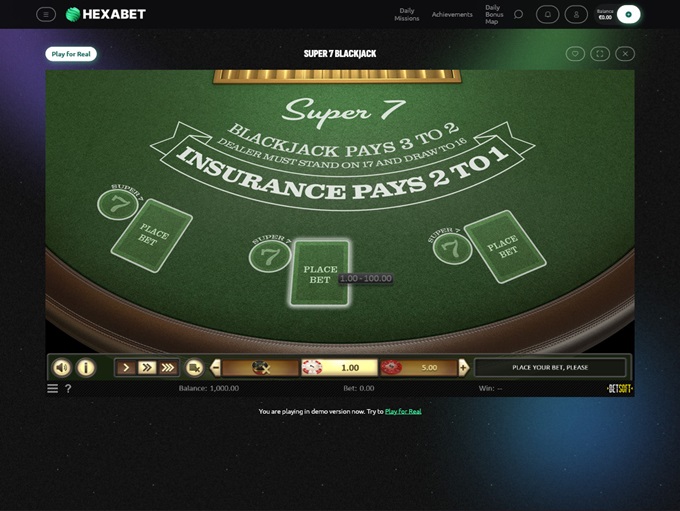
Task: Open the user profile icon
Action: [576, 14]
